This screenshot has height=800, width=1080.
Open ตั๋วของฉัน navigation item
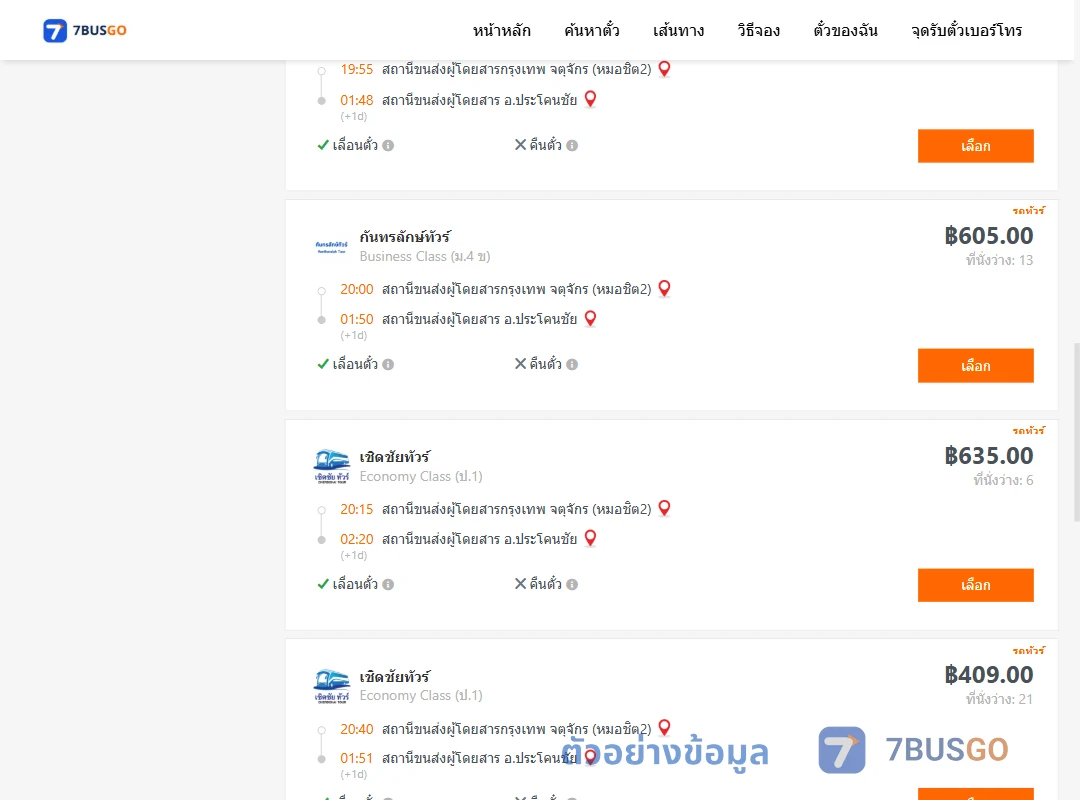(x=845, y=30)
